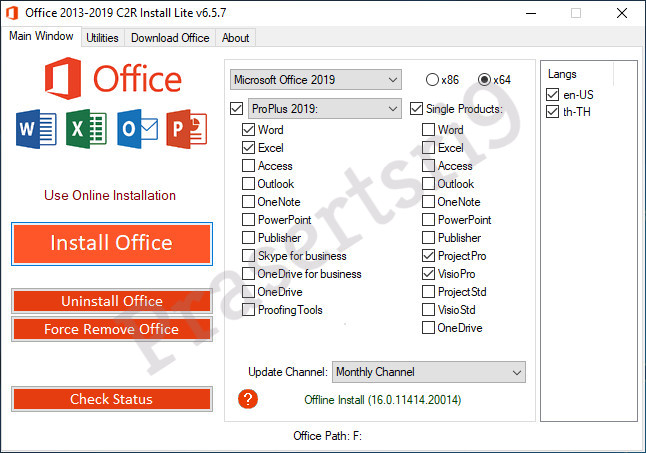Screen dimensions: 646x453
Task: Click the Excel application icon
Action: pos(86,129)
